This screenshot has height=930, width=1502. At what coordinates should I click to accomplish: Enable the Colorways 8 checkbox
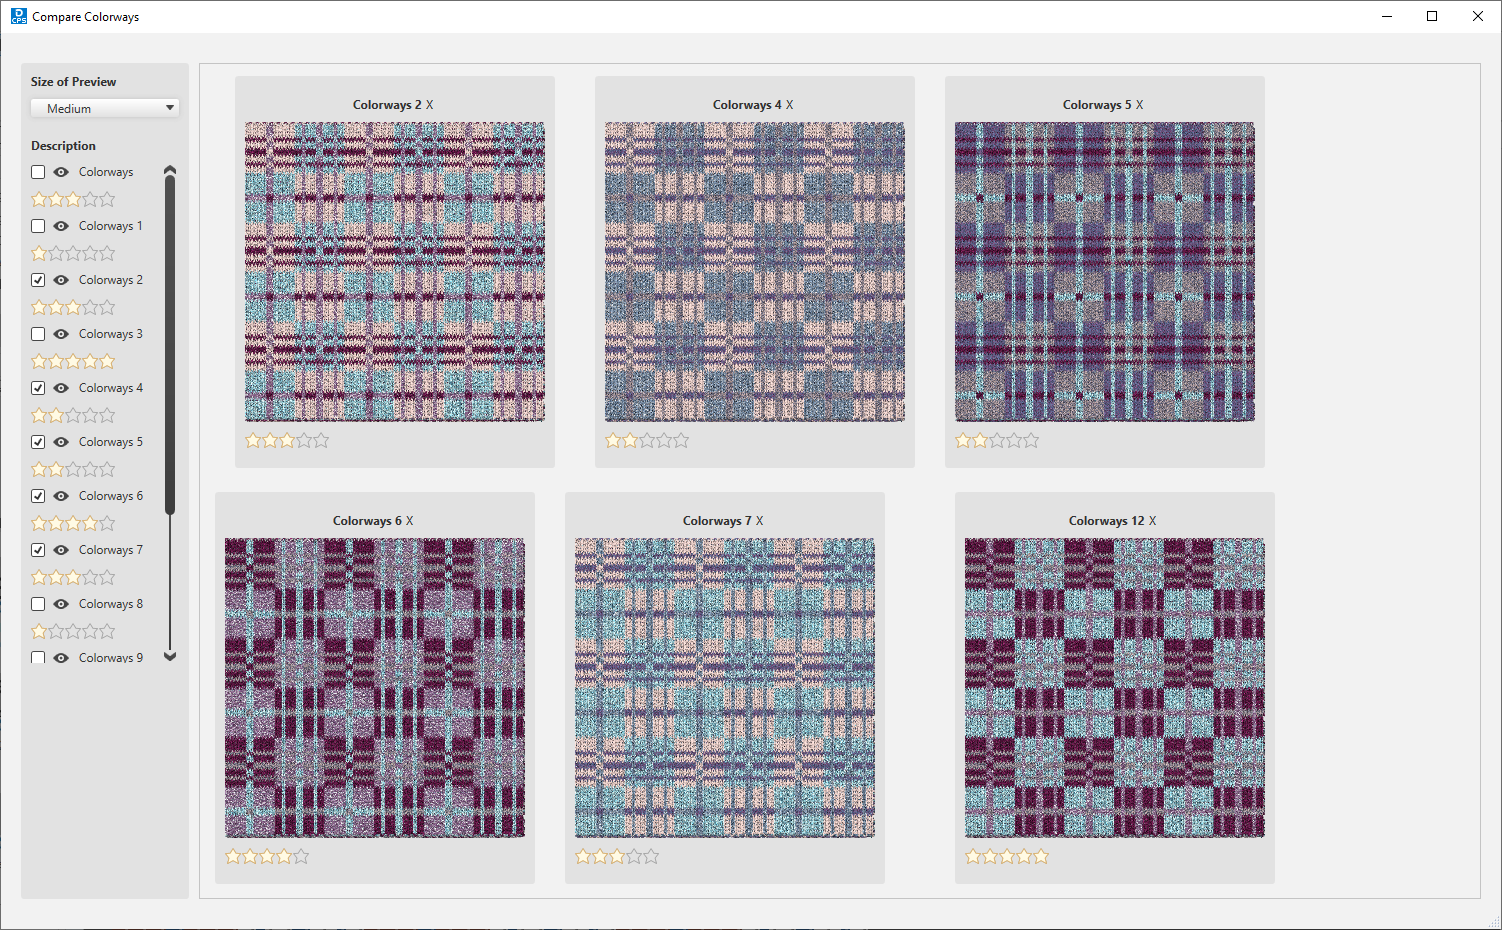coord(38,604)
